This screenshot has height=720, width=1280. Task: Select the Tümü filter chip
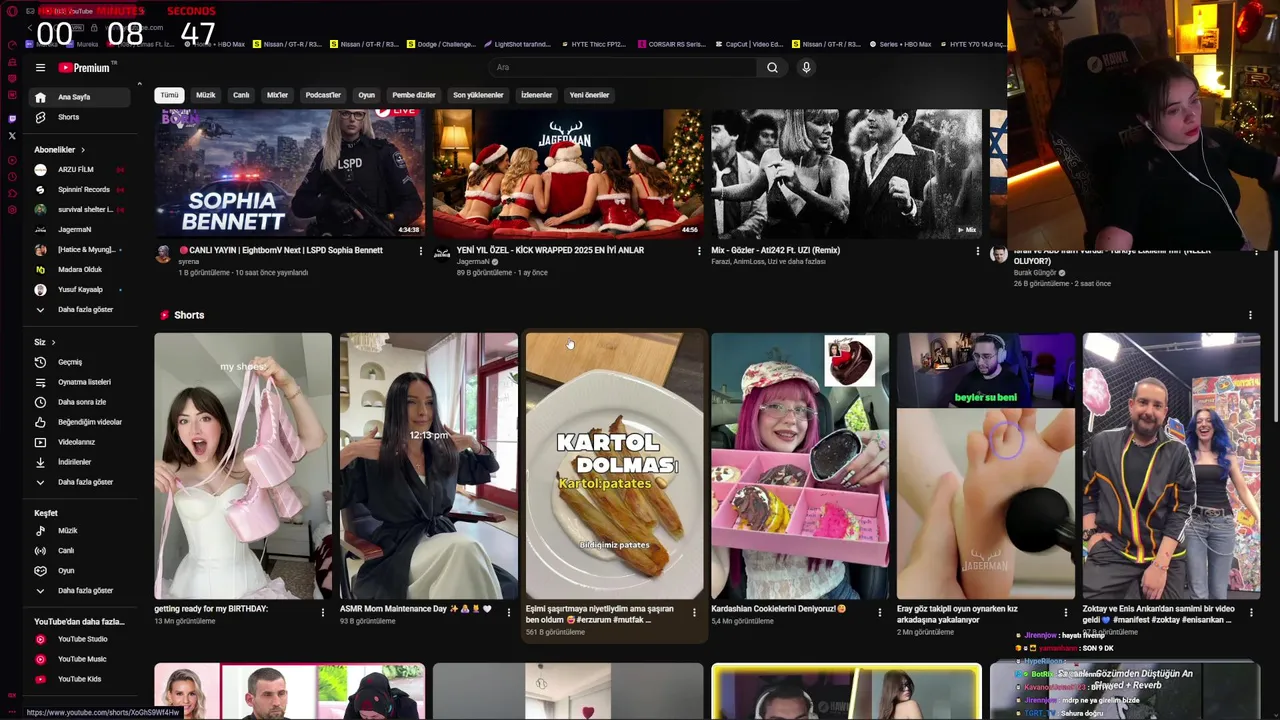(x=170, y=95)
